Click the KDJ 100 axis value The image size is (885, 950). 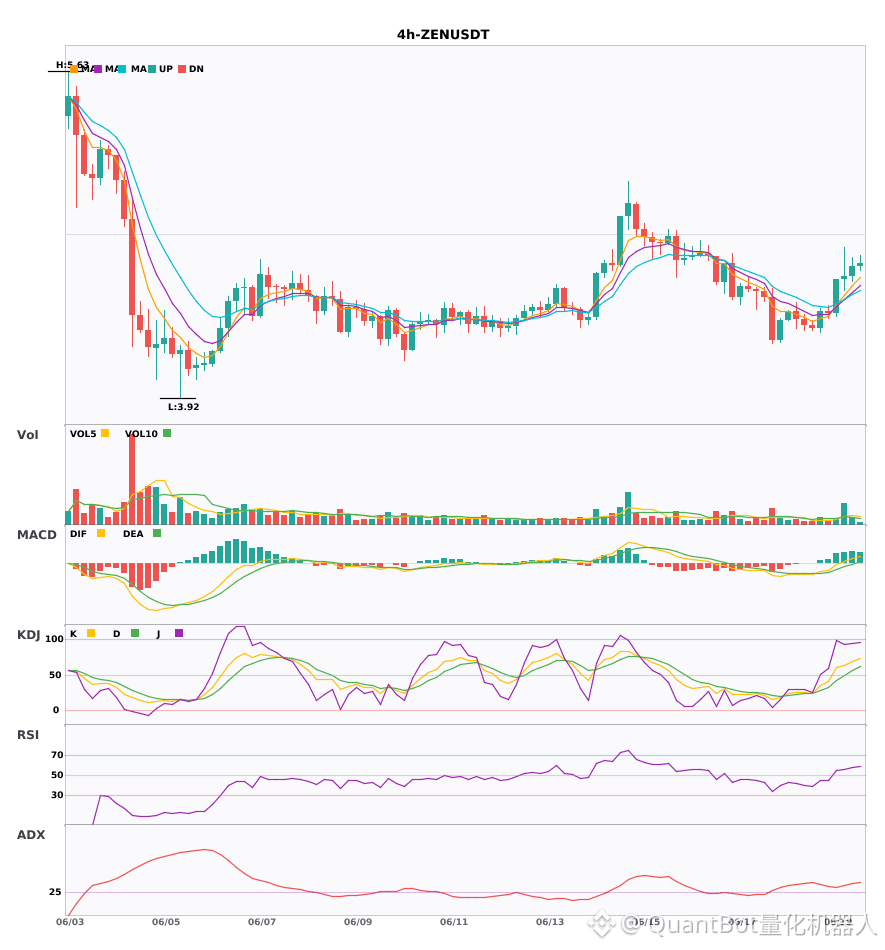(54, 639)
